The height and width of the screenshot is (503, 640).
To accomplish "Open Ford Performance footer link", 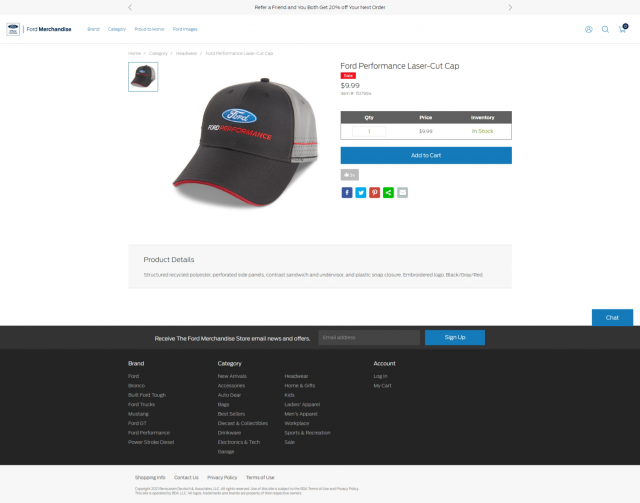I will [149, 433].
